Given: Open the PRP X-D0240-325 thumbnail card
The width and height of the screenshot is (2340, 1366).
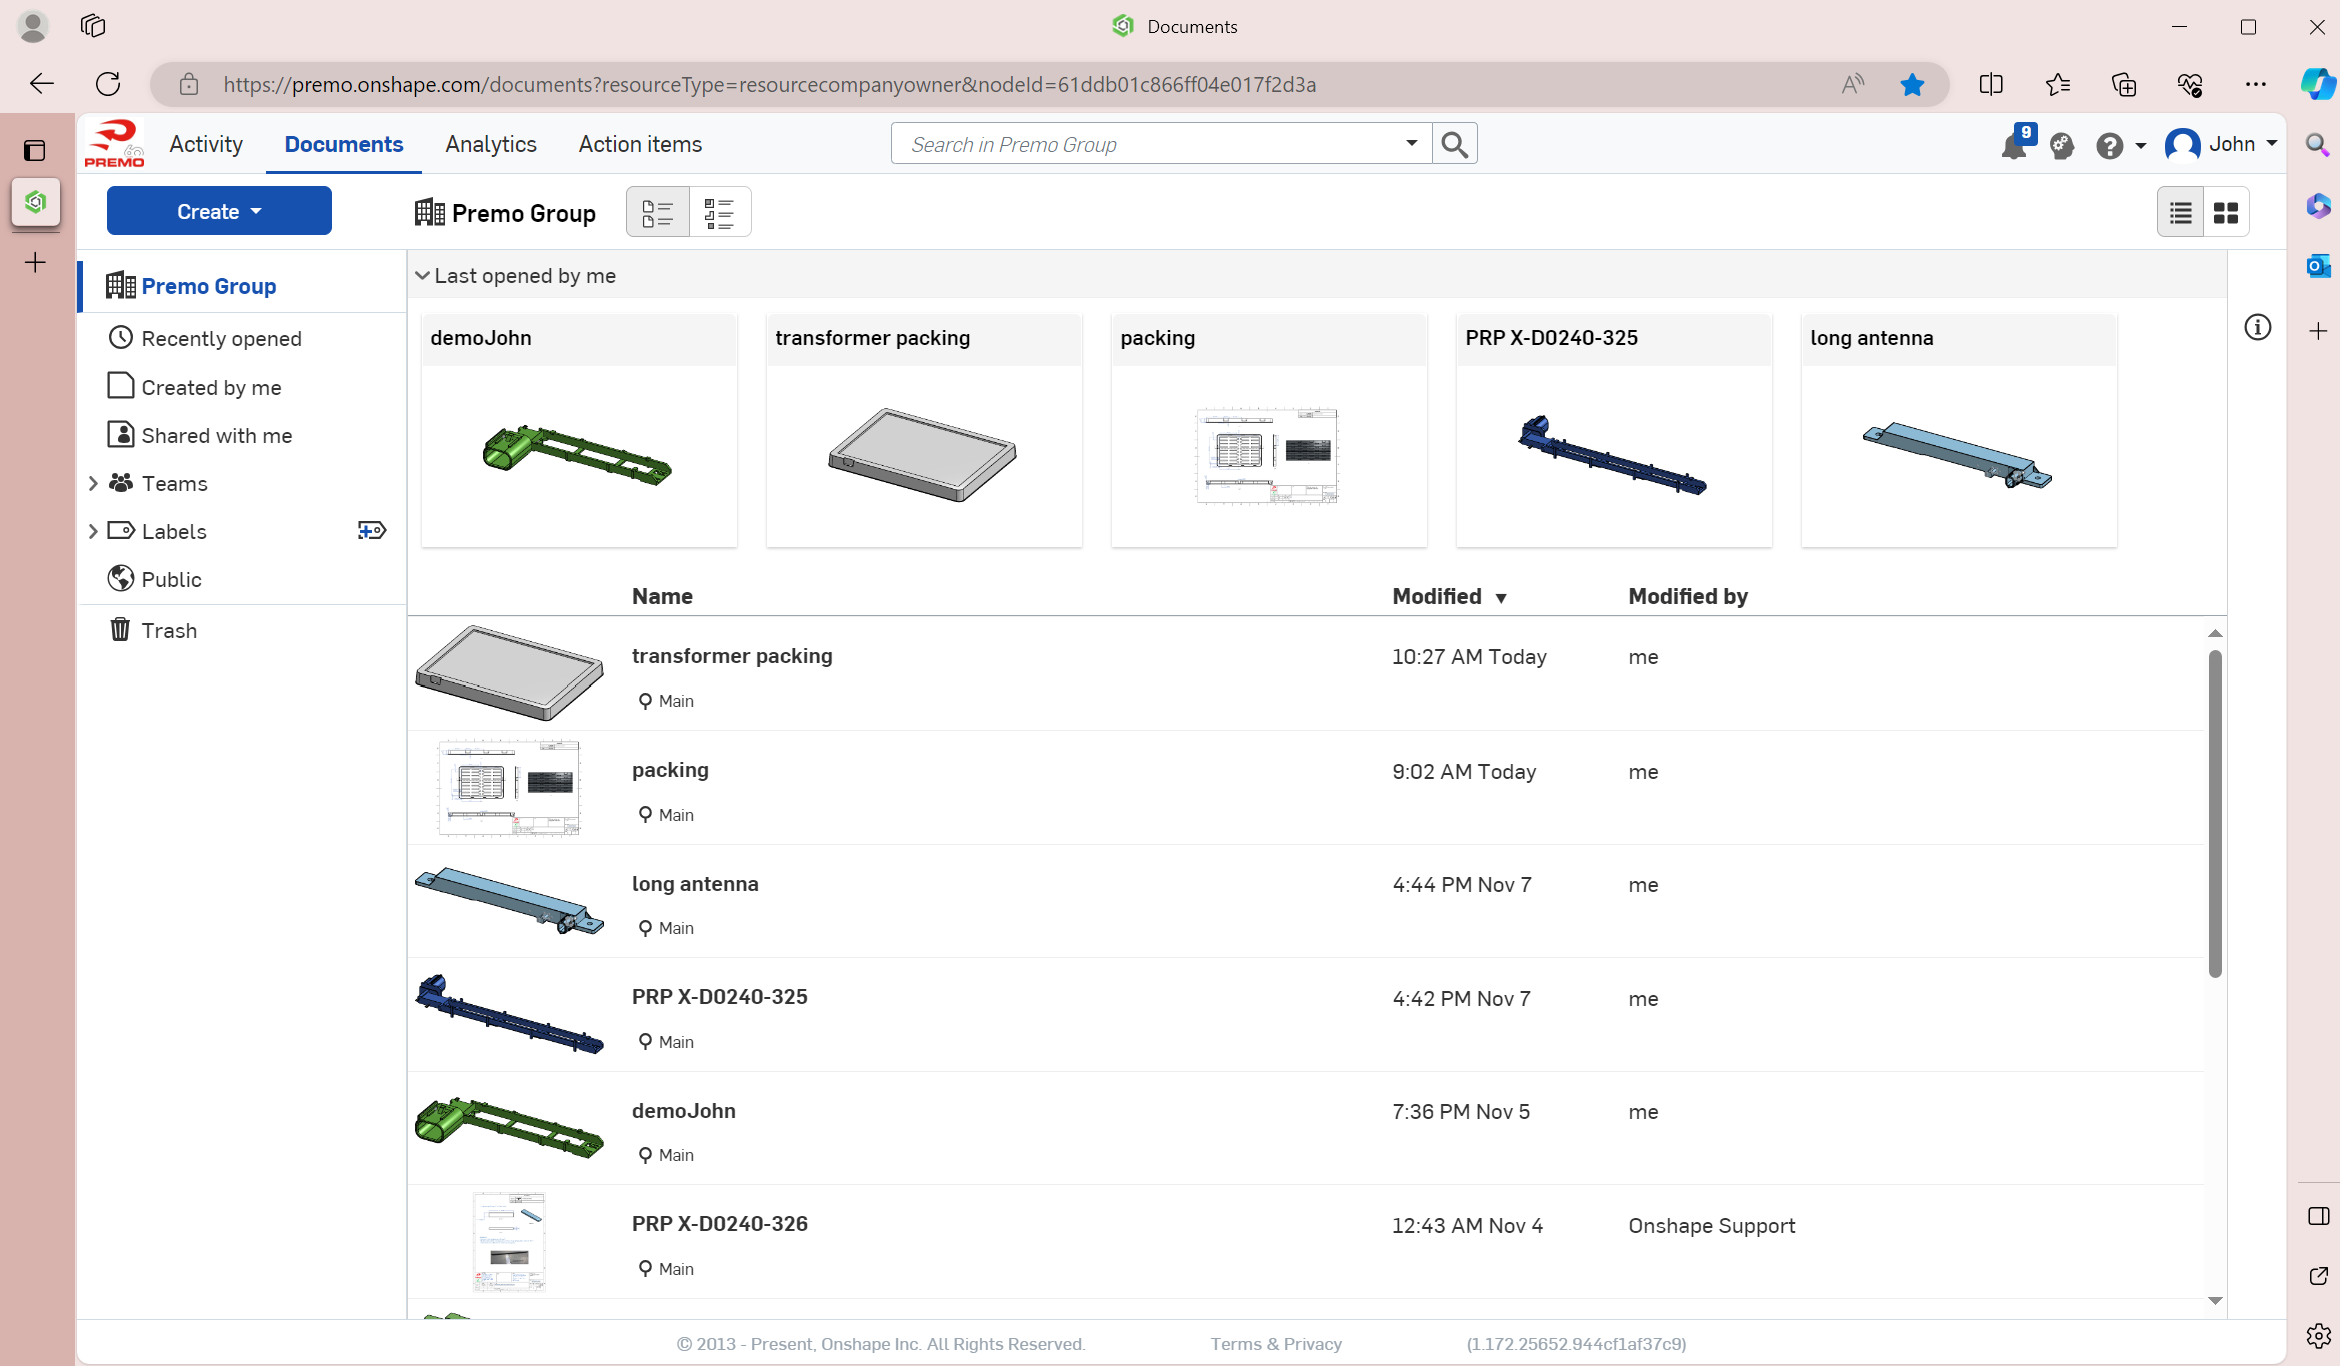Looking at the screenshot, I should (x=1613, y=430).
